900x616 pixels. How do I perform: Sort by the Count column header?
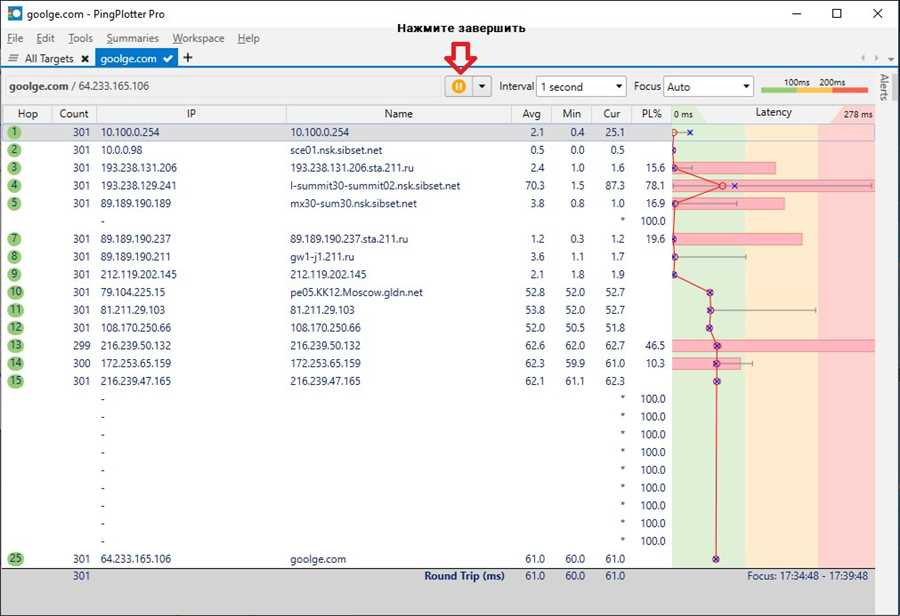(x=74, y=114)
